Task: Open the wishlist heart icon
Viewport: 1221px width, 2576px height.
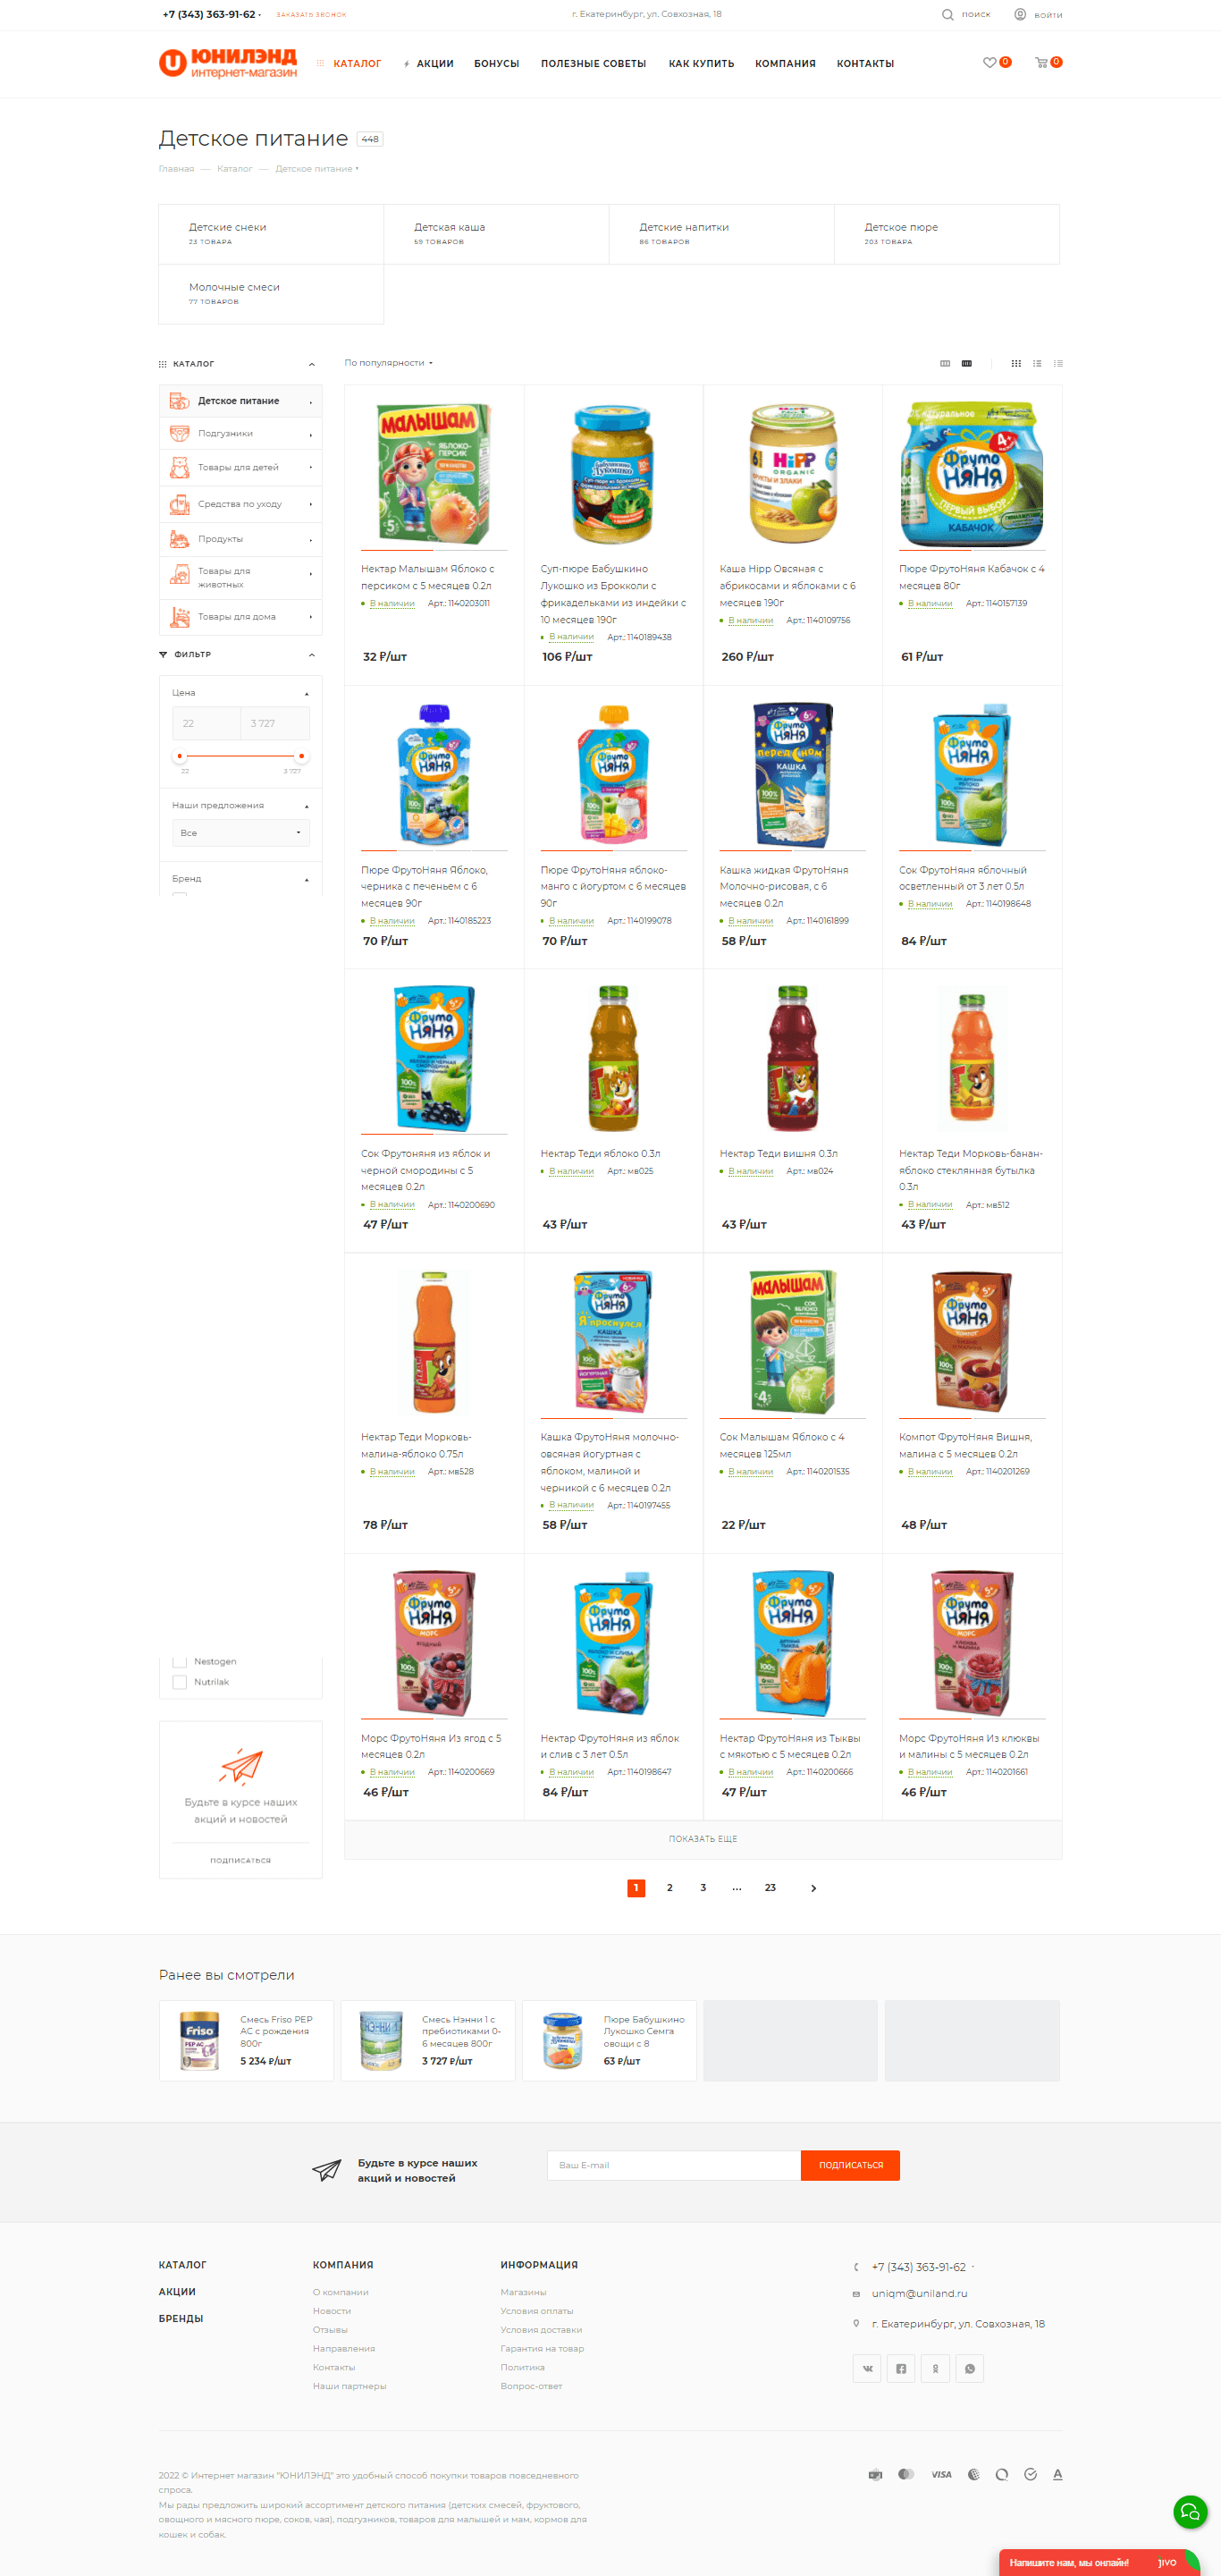Action: coord(989,63)
